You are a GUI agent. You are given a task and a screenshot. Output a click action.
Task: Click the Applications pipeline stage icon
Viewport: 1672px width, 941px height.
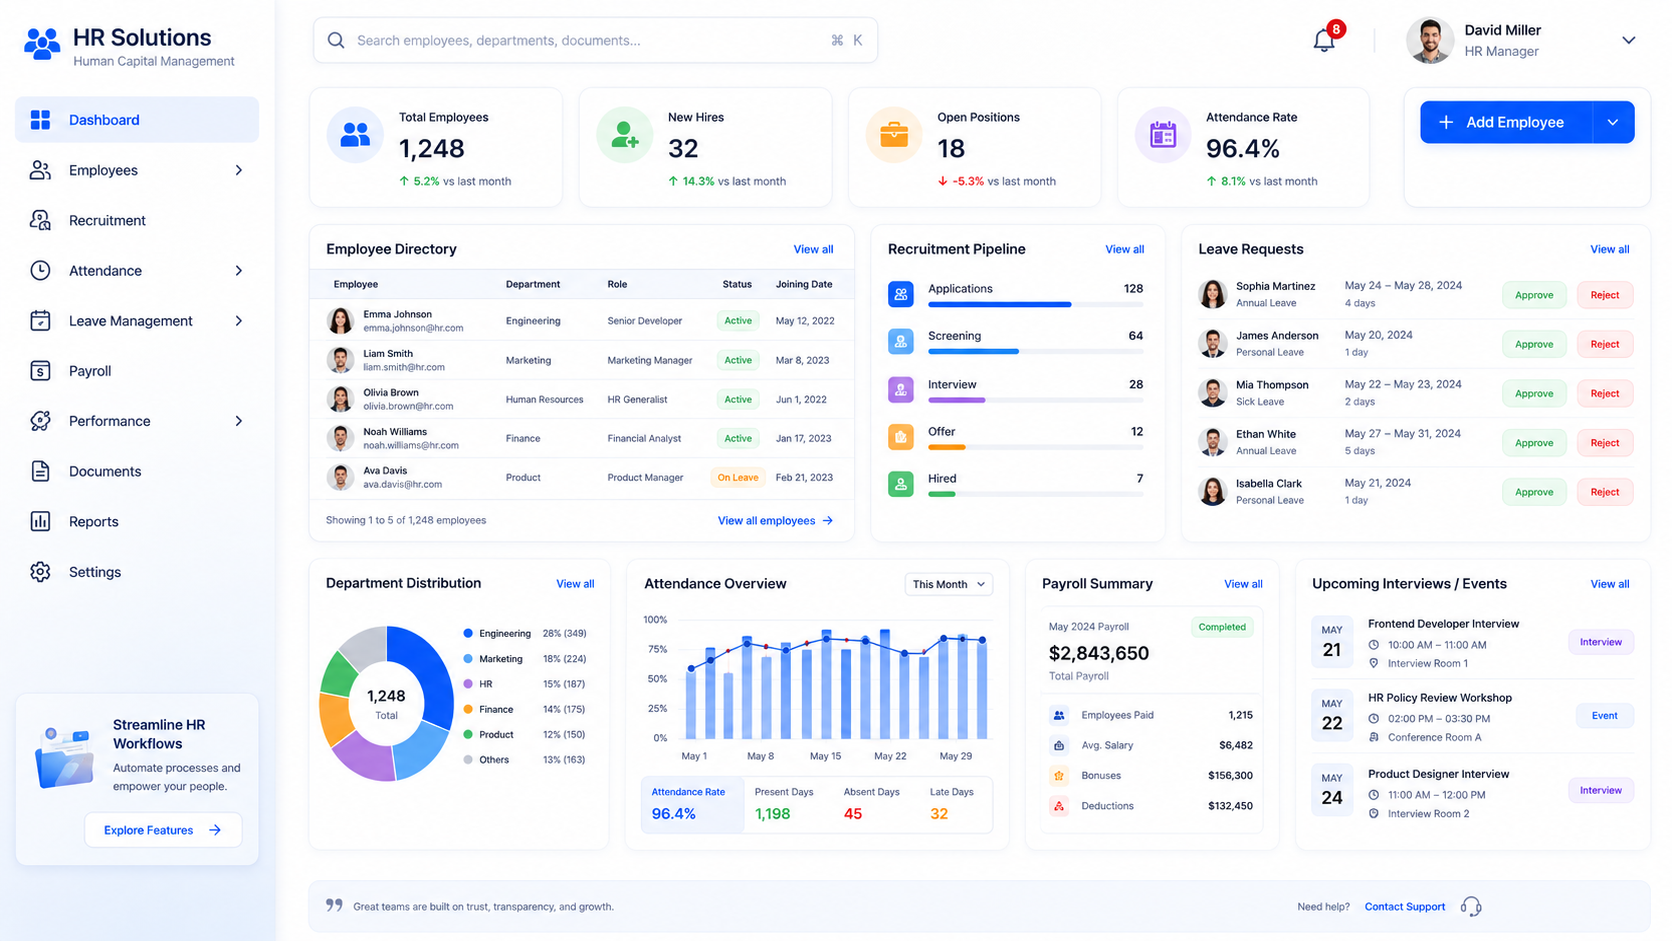(900, 294)
